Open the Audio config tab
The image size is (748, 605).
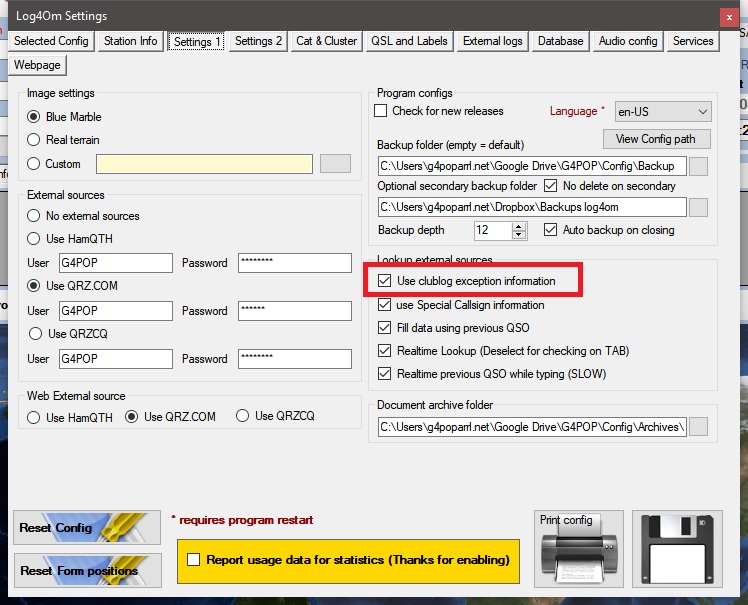[x=628, y=41]
